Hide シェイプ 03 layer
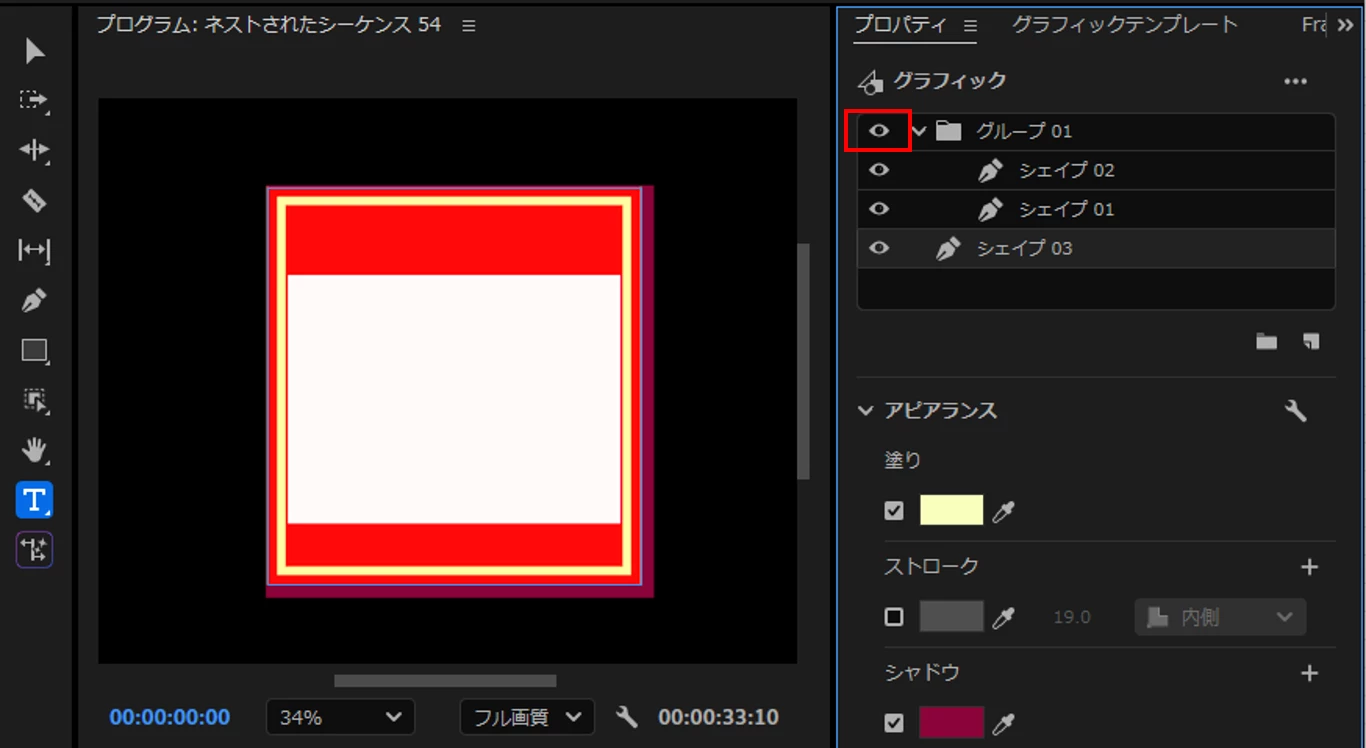Screen dimensions: 1366x748 879,248
